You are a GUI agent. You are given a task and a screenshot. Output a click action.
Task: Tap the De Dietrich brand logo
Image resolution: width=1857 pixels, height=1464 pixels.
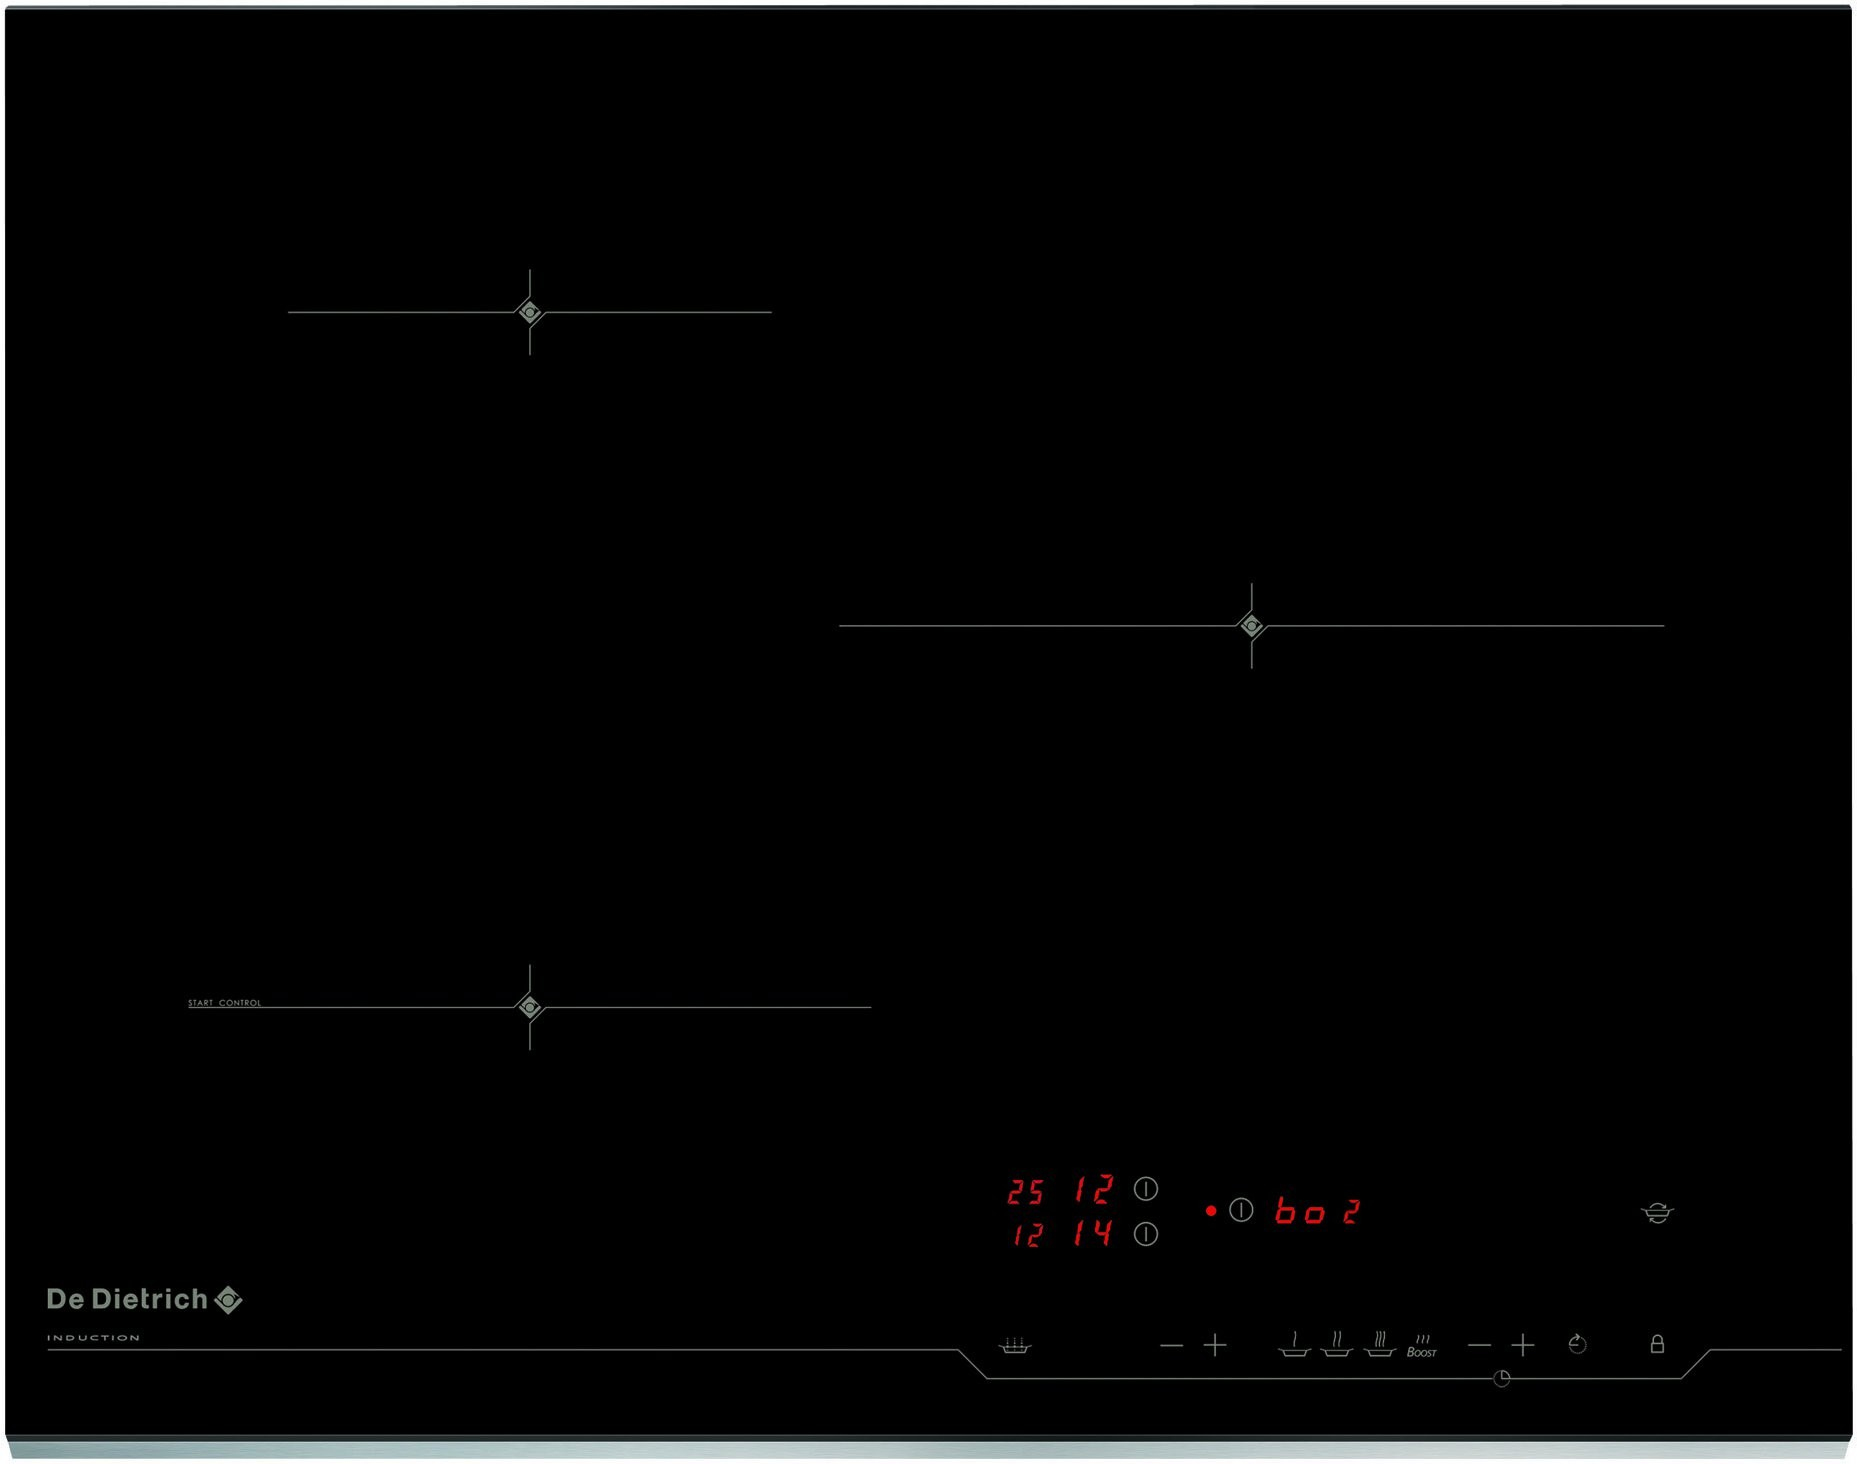[x=144, y=1299]
